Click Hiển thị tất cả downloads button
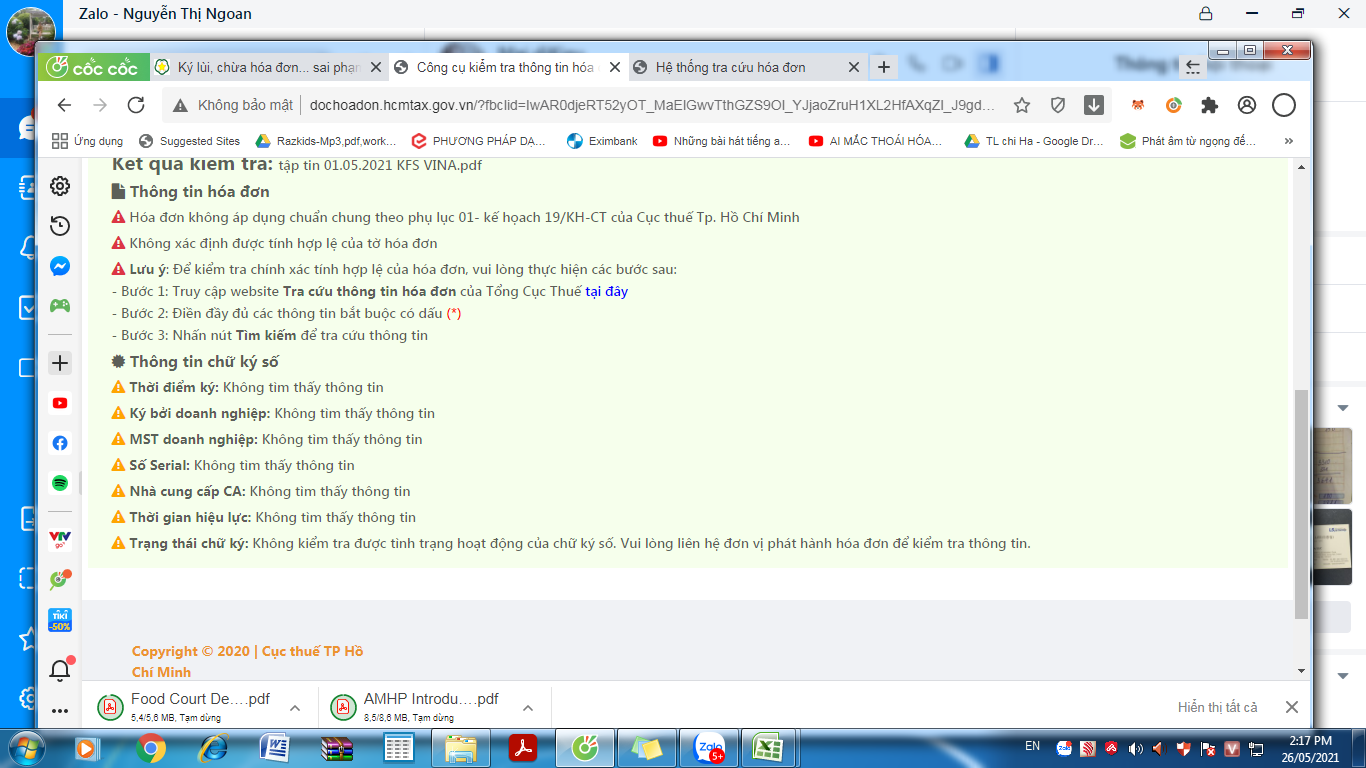 click(x=1217, y=707)
